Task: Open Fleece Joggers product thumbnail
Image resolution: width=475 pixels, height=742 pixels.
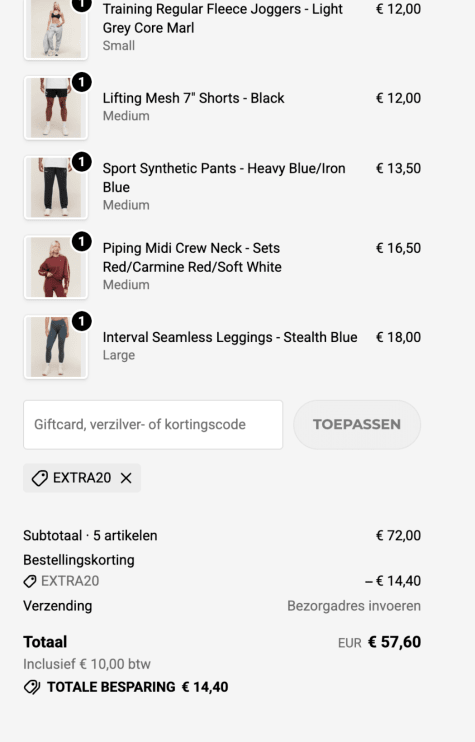Action: [56, 29]
